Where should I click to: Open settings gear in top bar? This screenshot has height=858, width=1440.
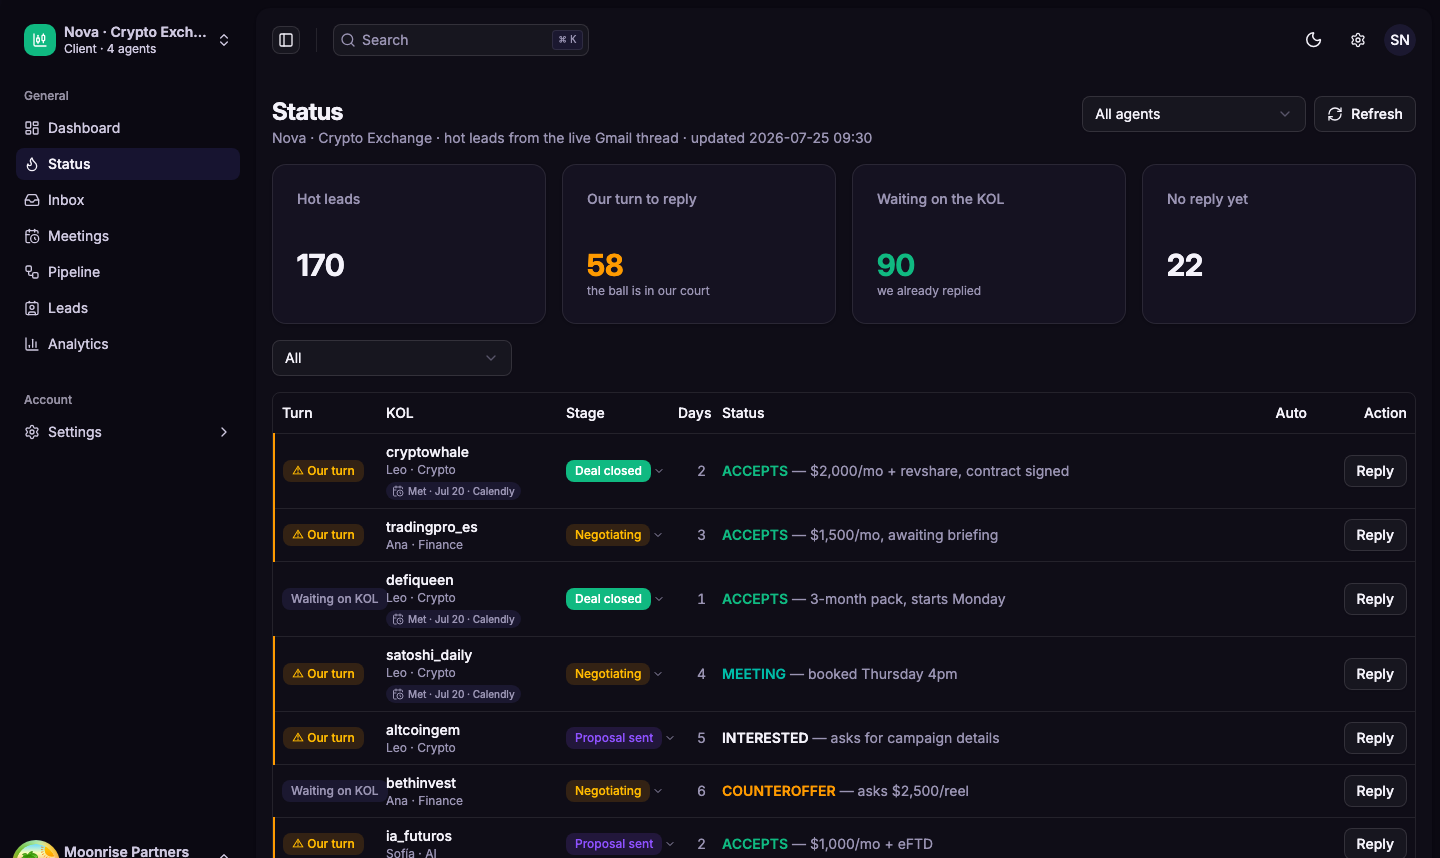(x=1358, y=40)
